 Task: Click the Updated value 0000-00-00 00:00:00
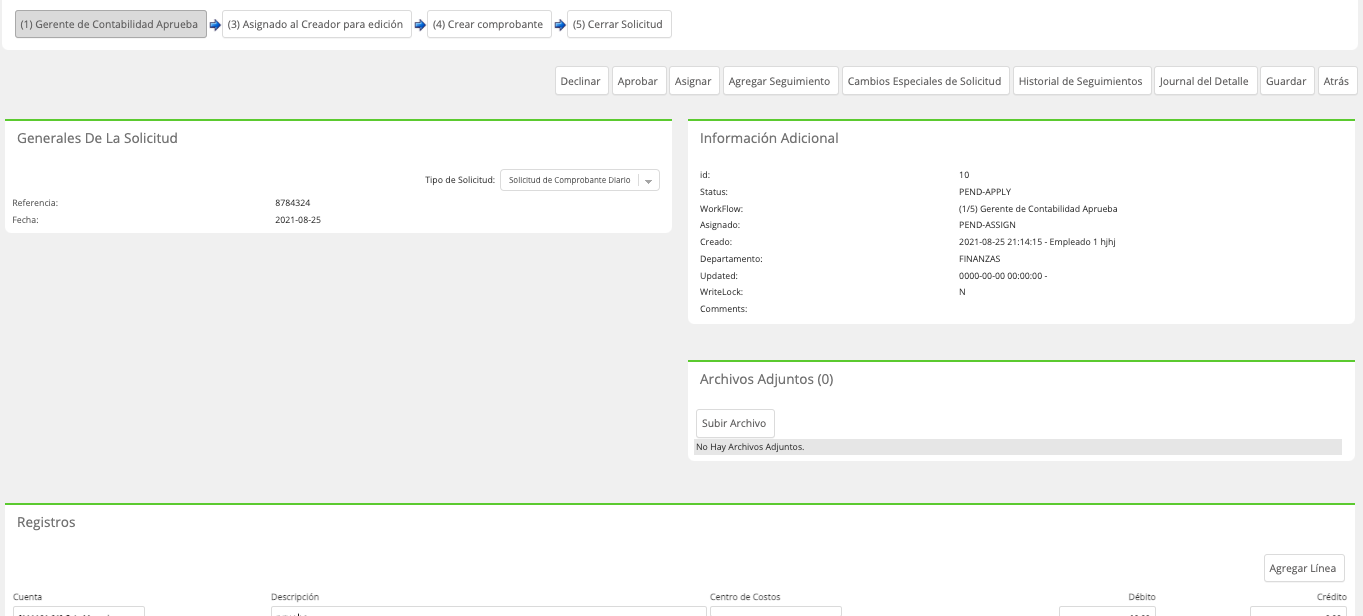coord(1003,276)
